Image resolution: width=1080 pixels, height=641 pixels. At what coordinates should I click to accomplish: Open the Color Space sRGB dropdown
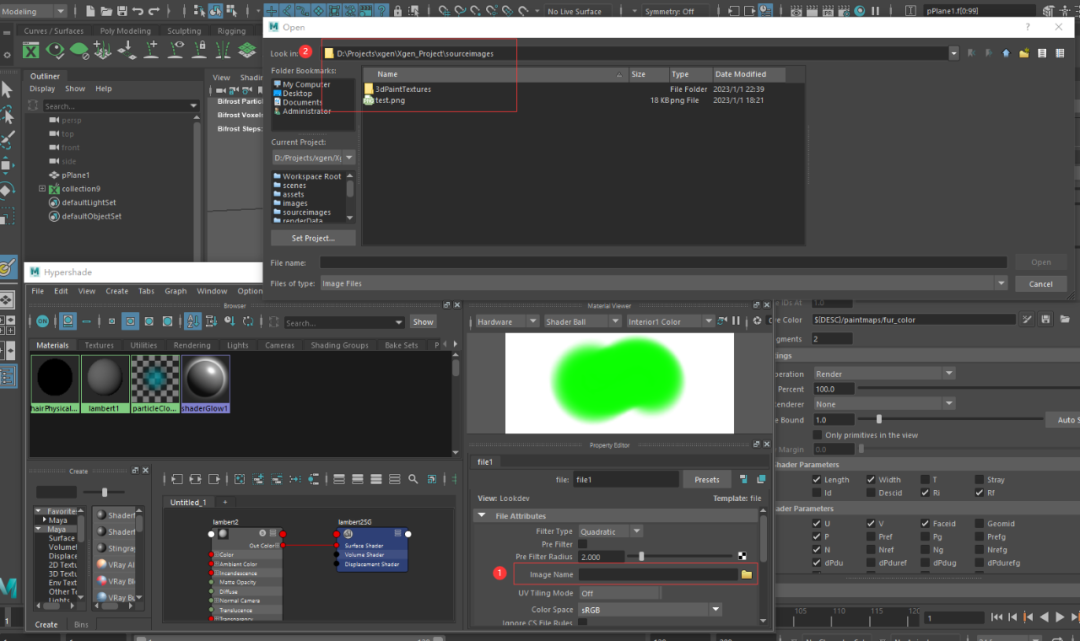pos(650,609)
